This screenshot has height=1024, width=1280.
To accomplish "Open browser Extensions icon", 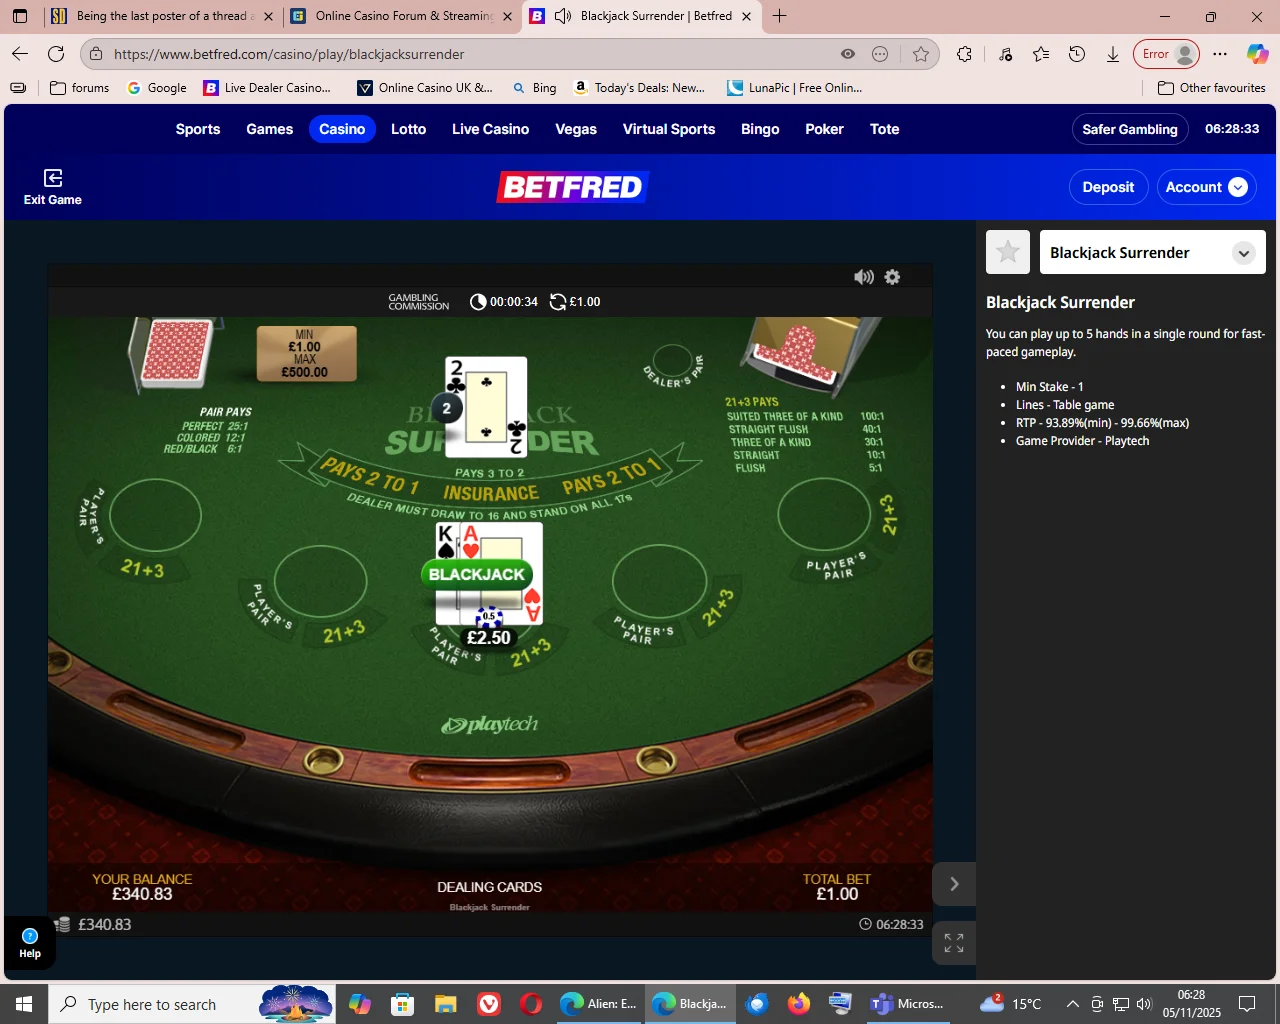I will point(964,54).
